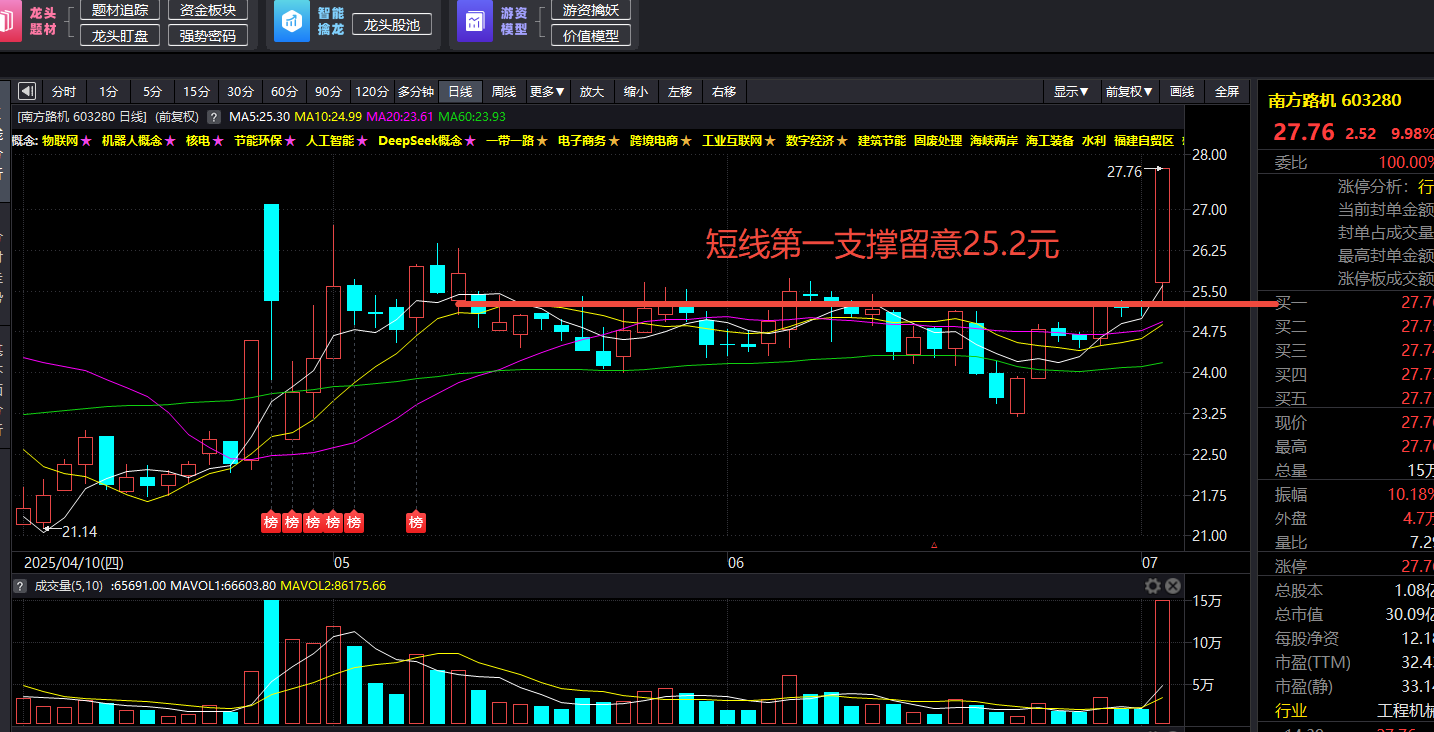The width and height of the screenshot is (1434, 732).
Task: Open the 题材追踪 feature
Action: pyautogui.click(x=120, y=10)
